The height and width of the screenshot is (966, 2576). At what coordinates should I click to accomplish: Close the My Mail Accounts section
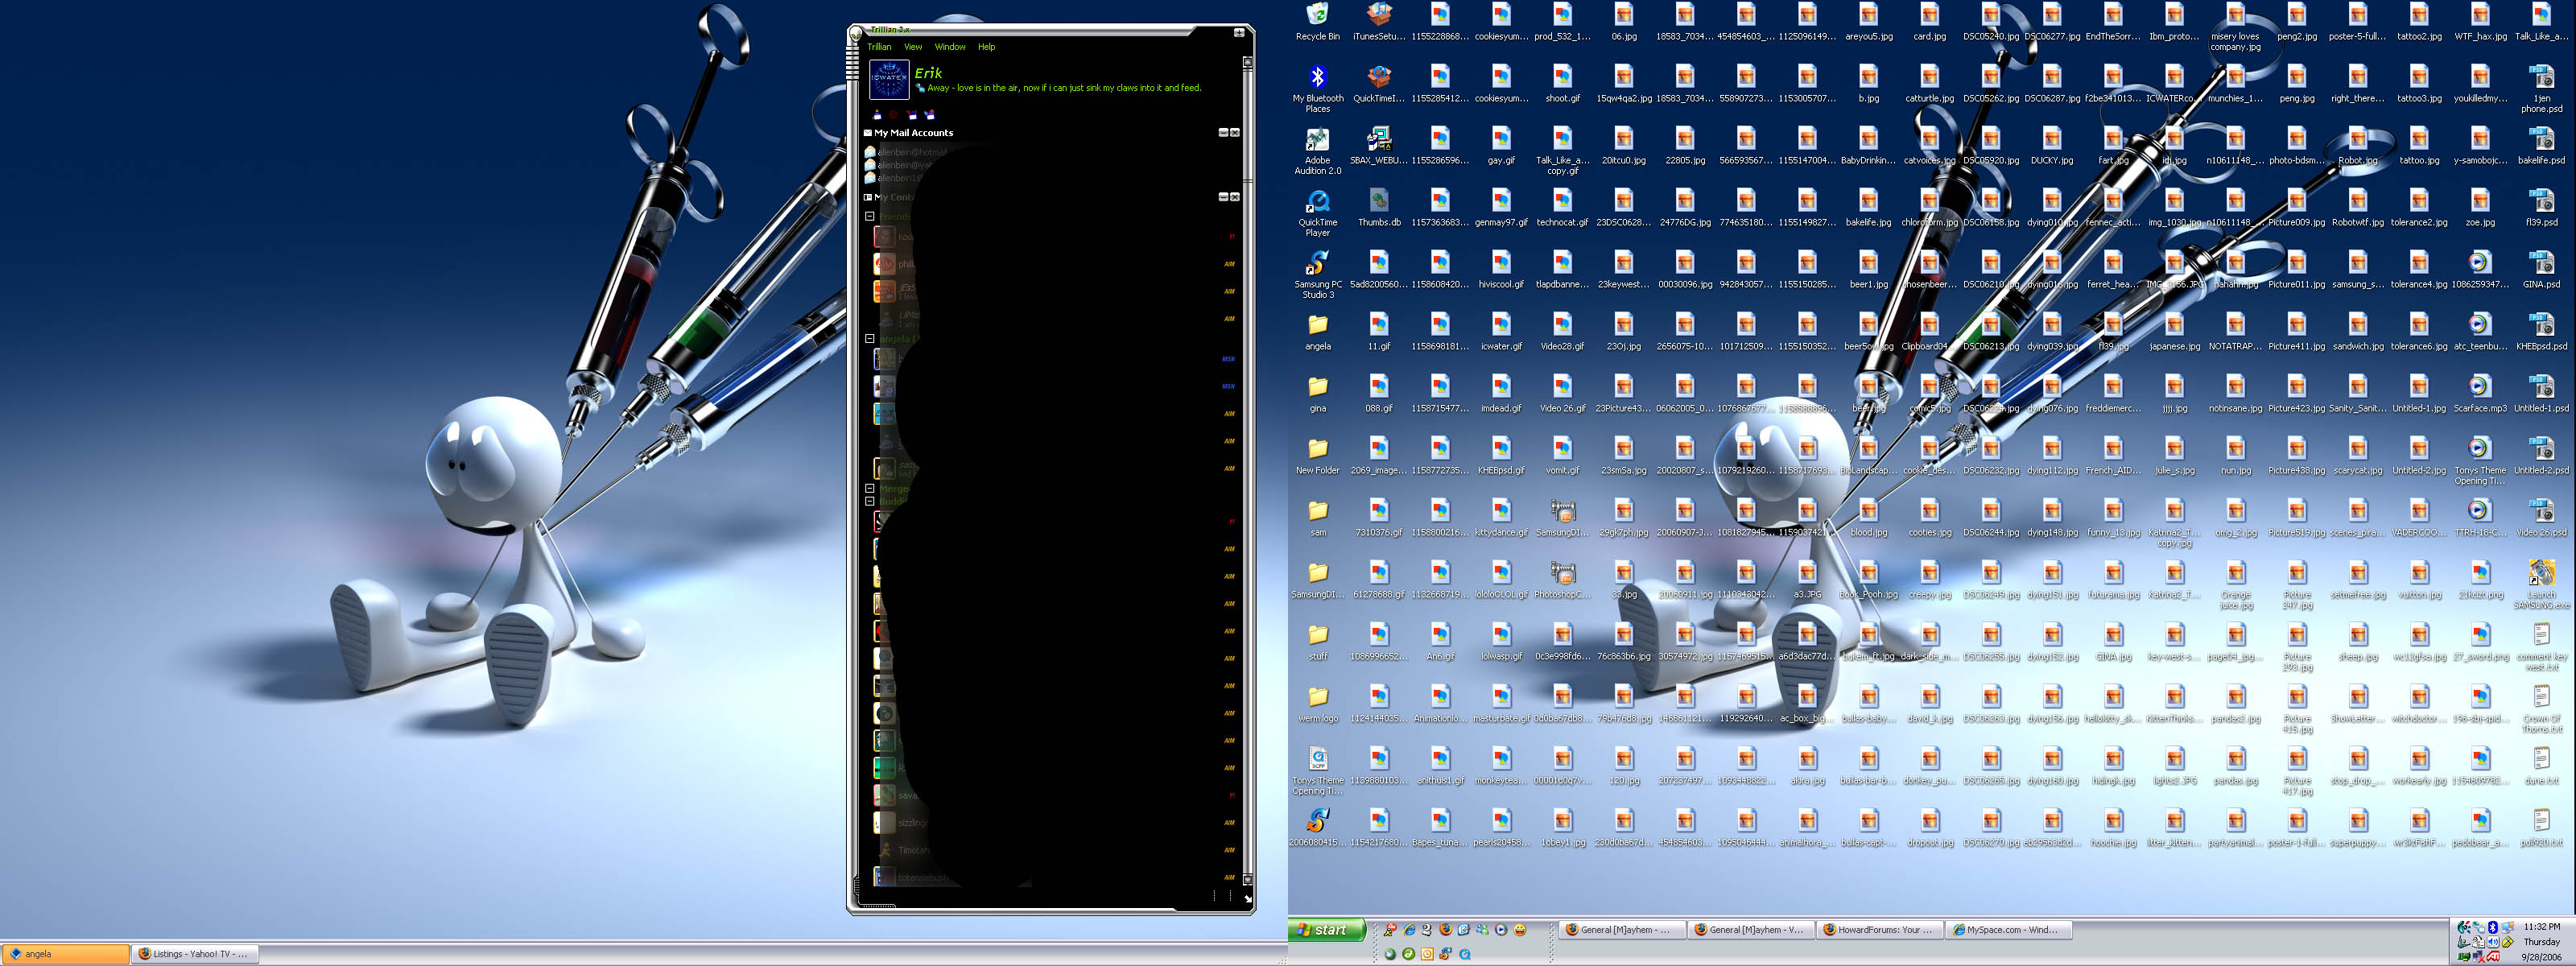click(x=1235, y=133)
